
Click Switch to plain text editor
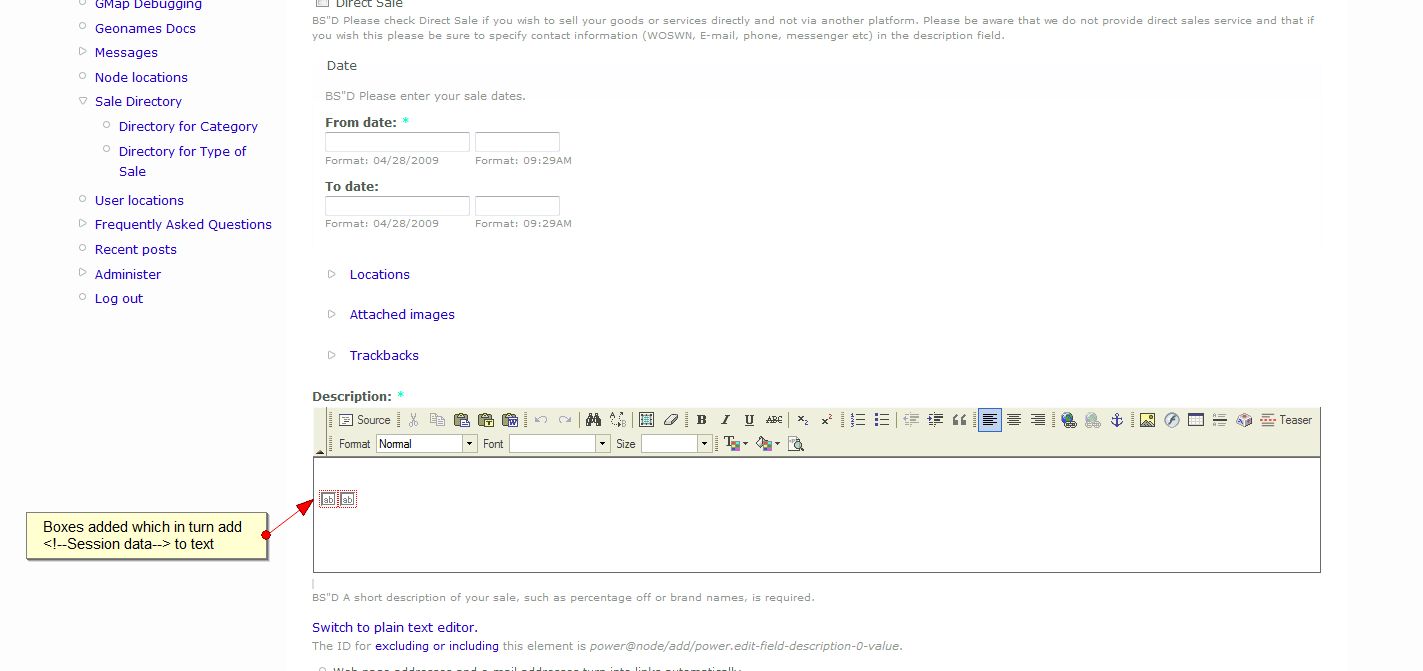click(x=395, y=627)
